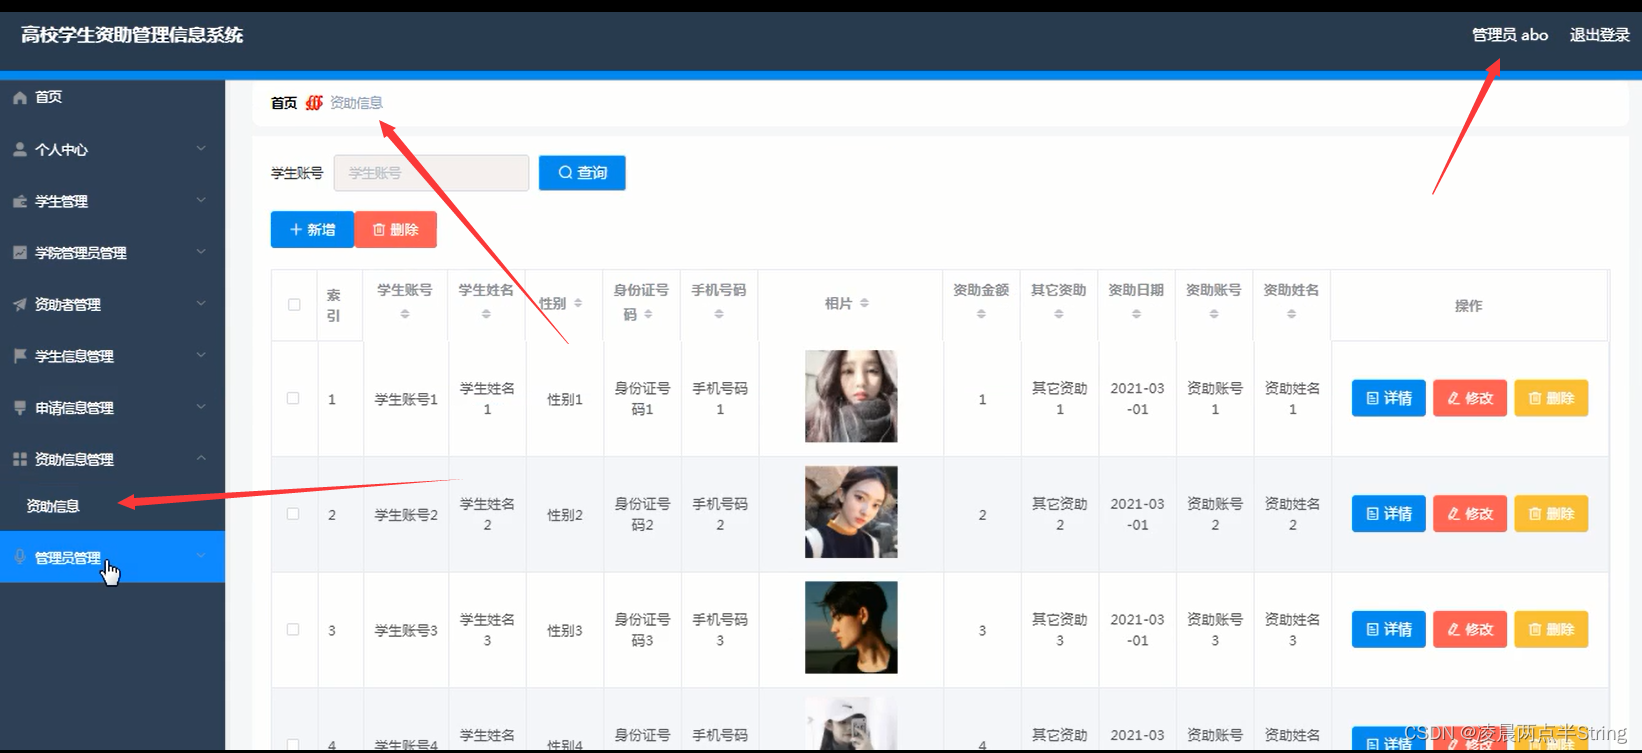Image resolution: width=1642 pixels, height=753 pixels.
Task: Collapse the 资助信息管理 menu chevron
Action: click(x=201, y=458)
